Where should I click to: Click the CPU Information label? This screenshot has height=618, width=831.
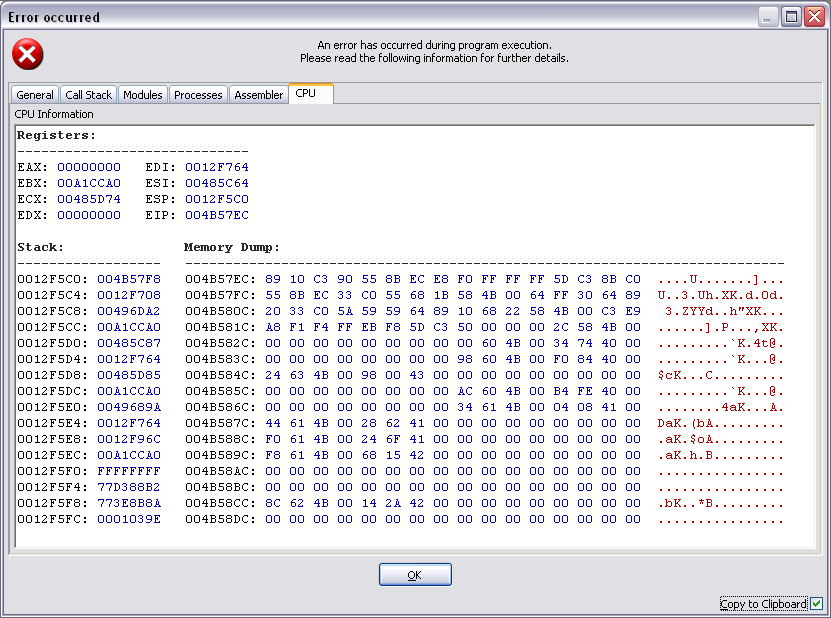tap(54, 114)
